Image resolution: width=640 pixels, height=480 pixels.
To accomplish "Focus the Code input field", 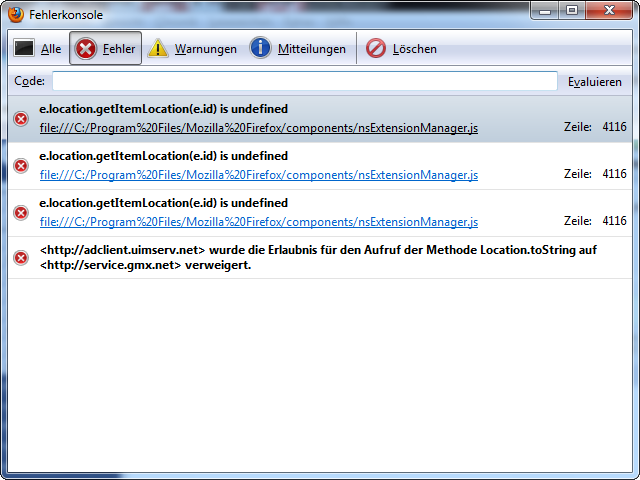I will 305,81.
